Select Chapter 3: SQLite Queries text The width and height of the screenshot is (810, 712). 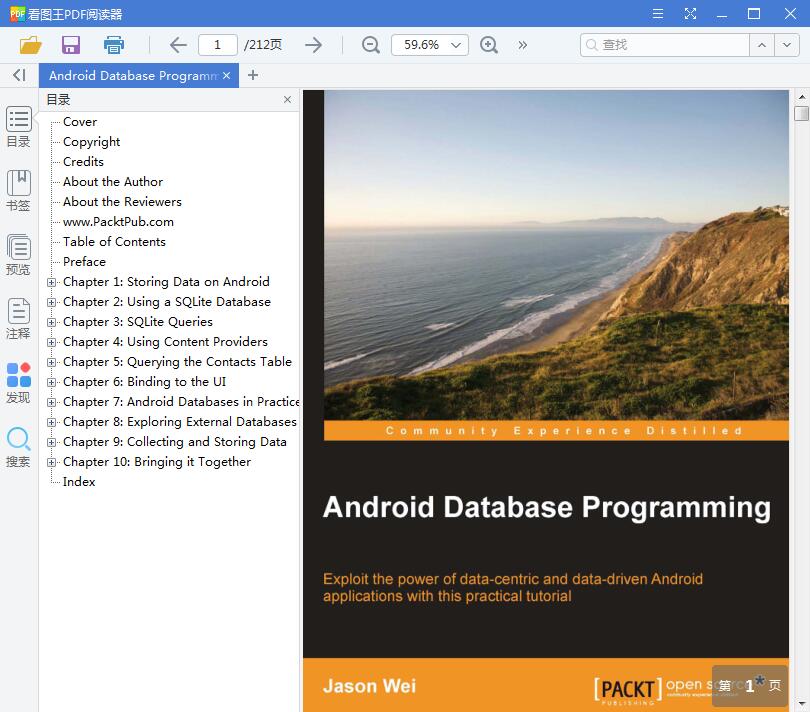pyautogui.click(x=138, y=322)
